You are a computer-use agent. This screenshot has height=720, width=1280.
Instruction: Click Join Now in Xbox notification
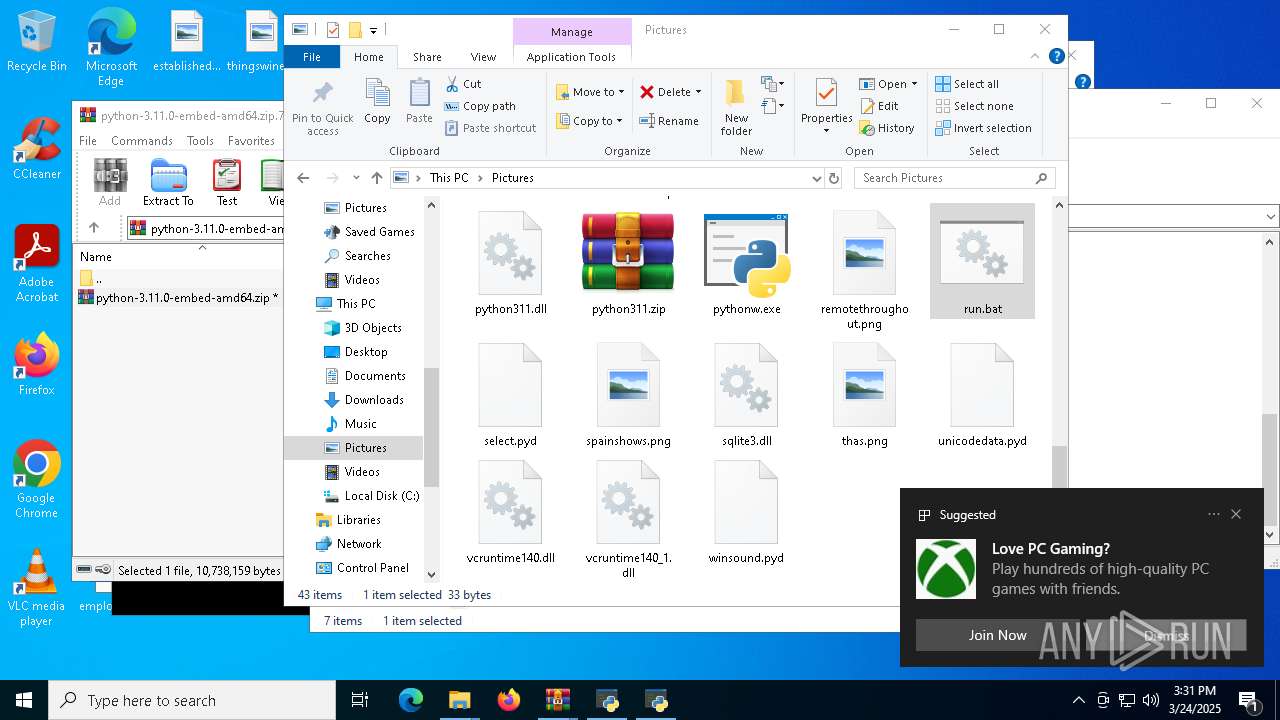click(997, 635)
